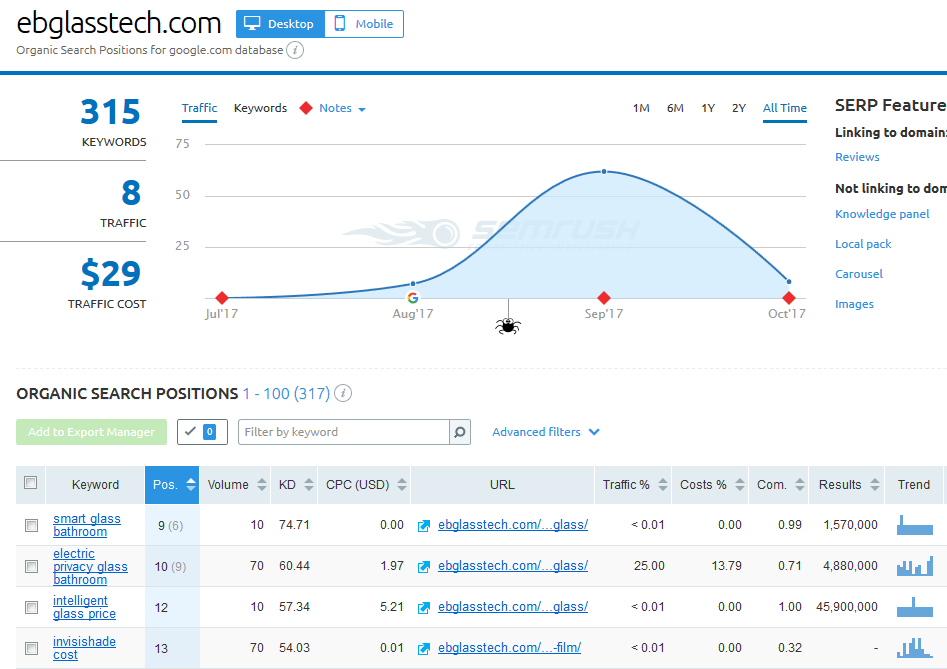
Task: Check the box for electric privacy glass bathroom row
Action: (x=31, y=566)
